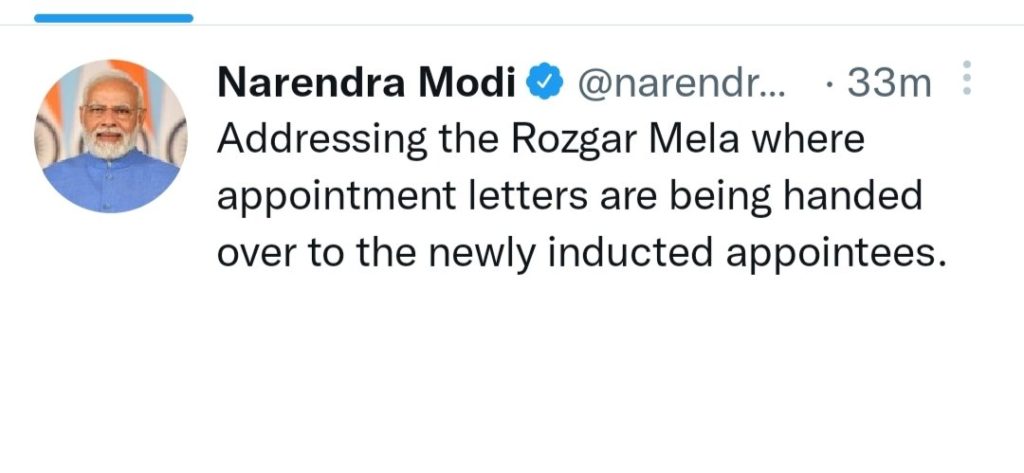This screenshot has width=1024, height=473.
Task: Open the tweet's three-dot more options menu
Action: tap(966, 78)
